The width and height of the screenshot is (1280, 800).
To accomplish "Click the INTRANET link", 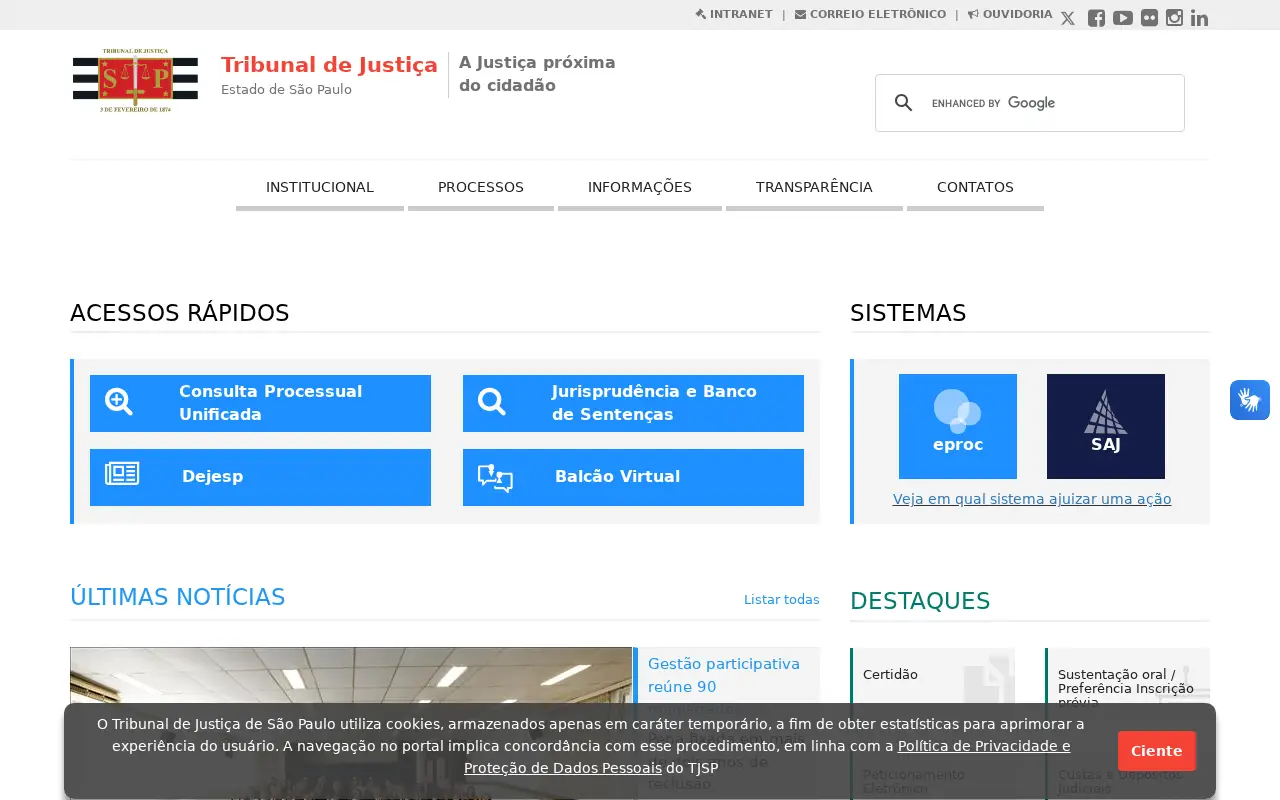I will point(734,14).
